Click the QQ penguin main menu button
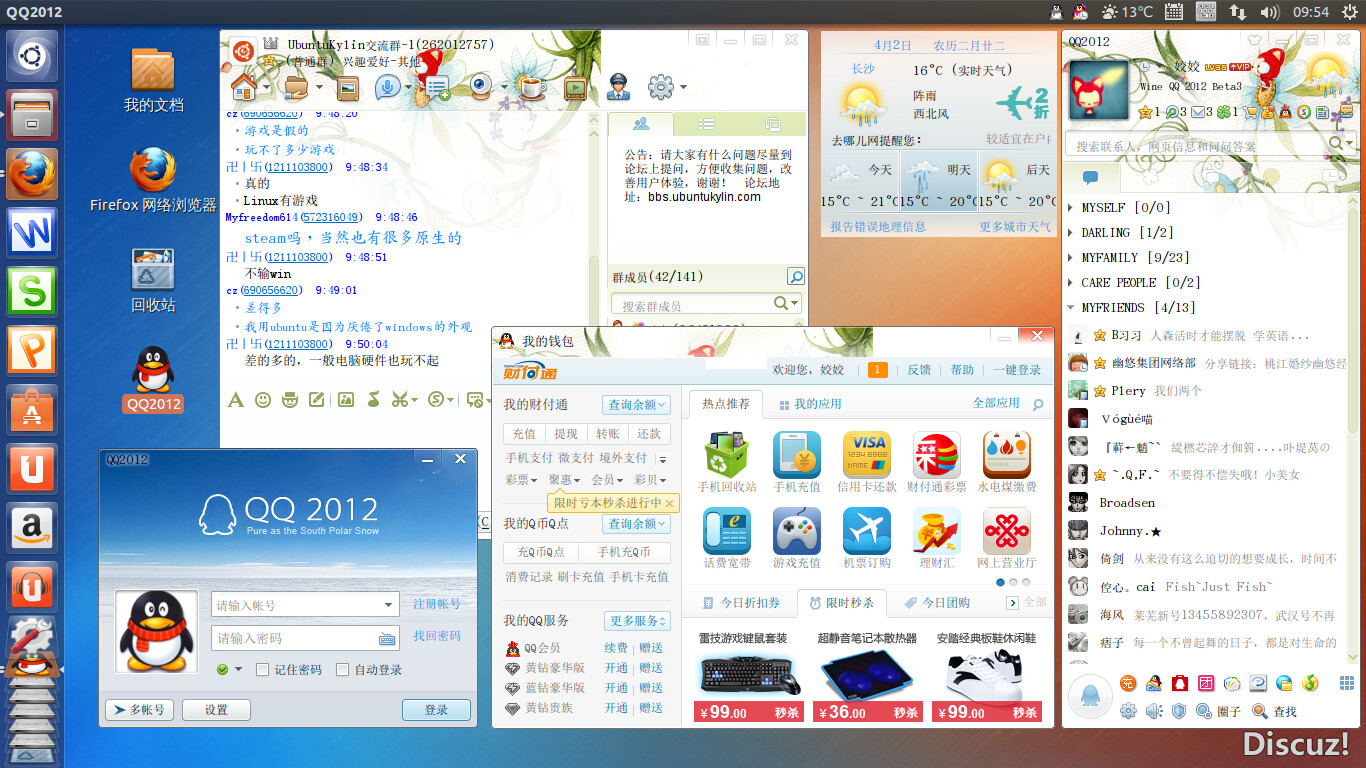The image size is (1366, 768). [1090, 696]
